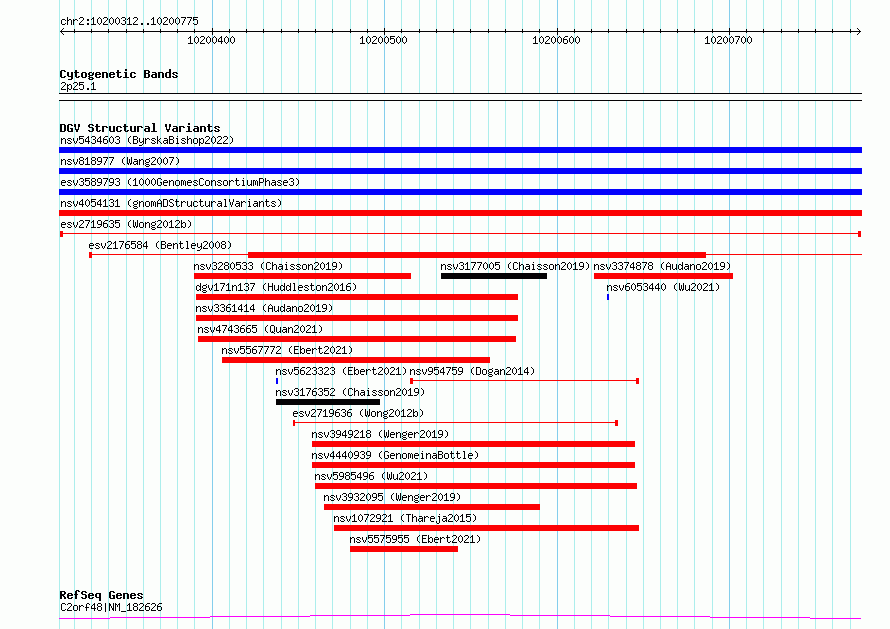Click the 2p25.1 cytogenetic band label
Screen dimensions: 890x629
tap(78, 86)
